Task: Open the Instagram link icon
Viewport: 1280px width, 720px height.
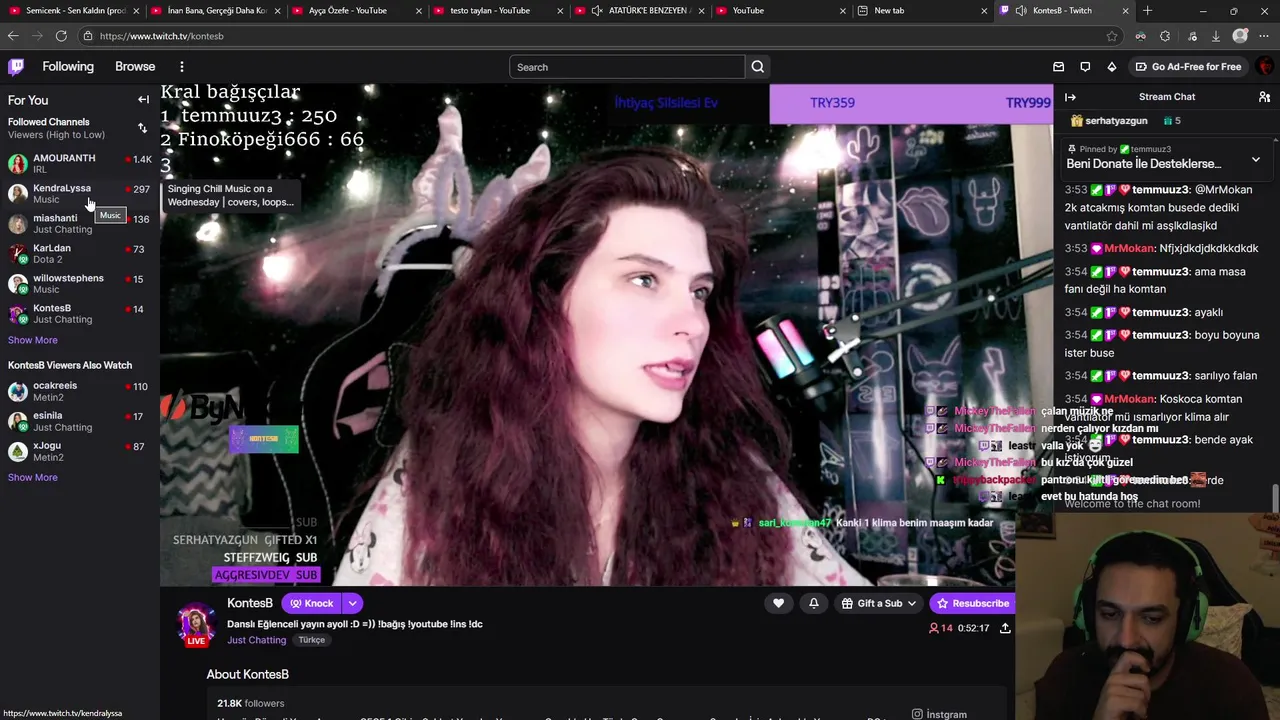Action: point(917,714)
